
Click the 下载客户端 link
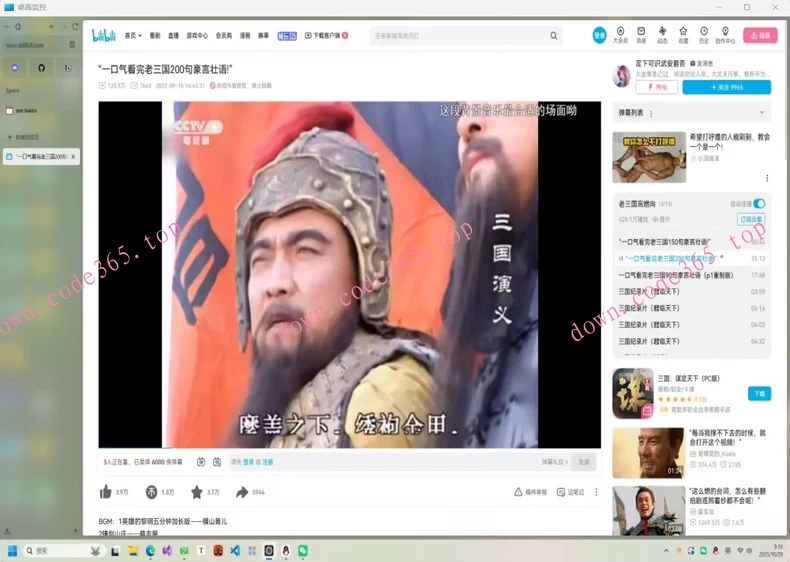pyautogui.click(x=326, y=35)
